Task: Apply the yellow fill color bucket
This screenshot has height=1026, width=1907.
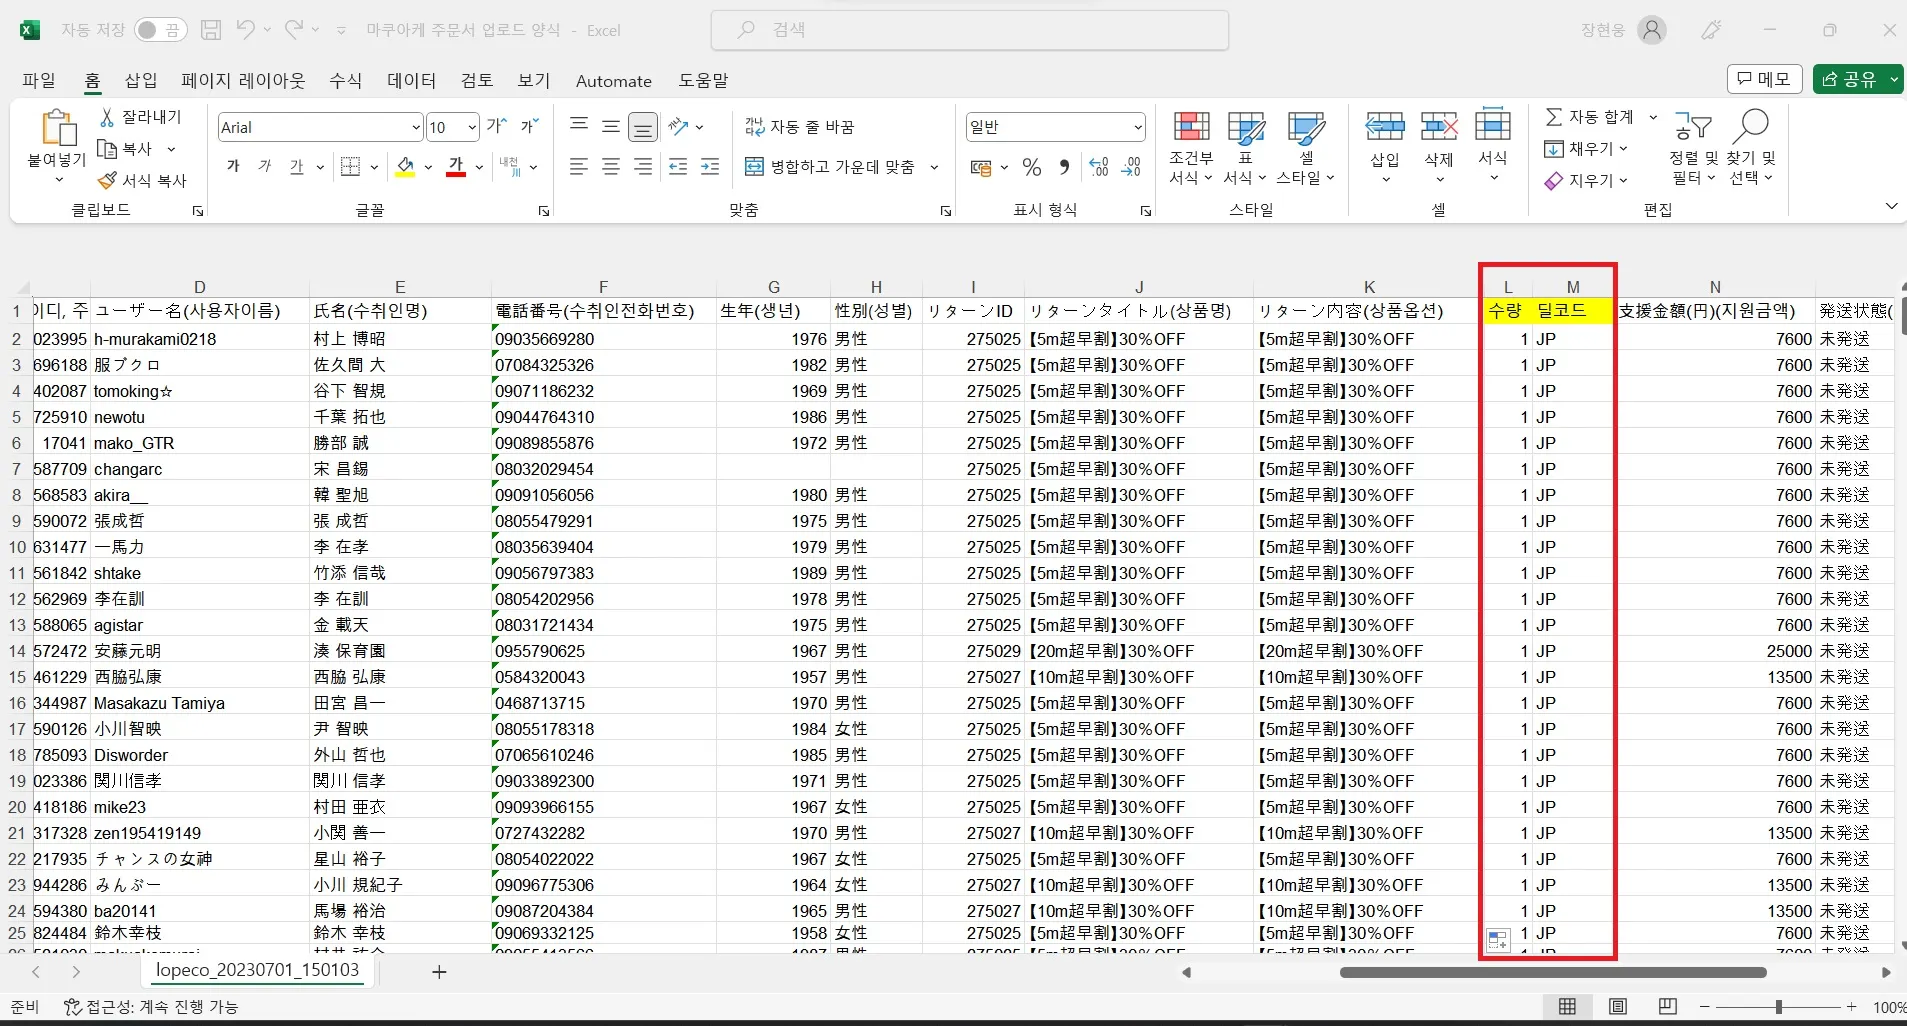Action: pos(405,167)
